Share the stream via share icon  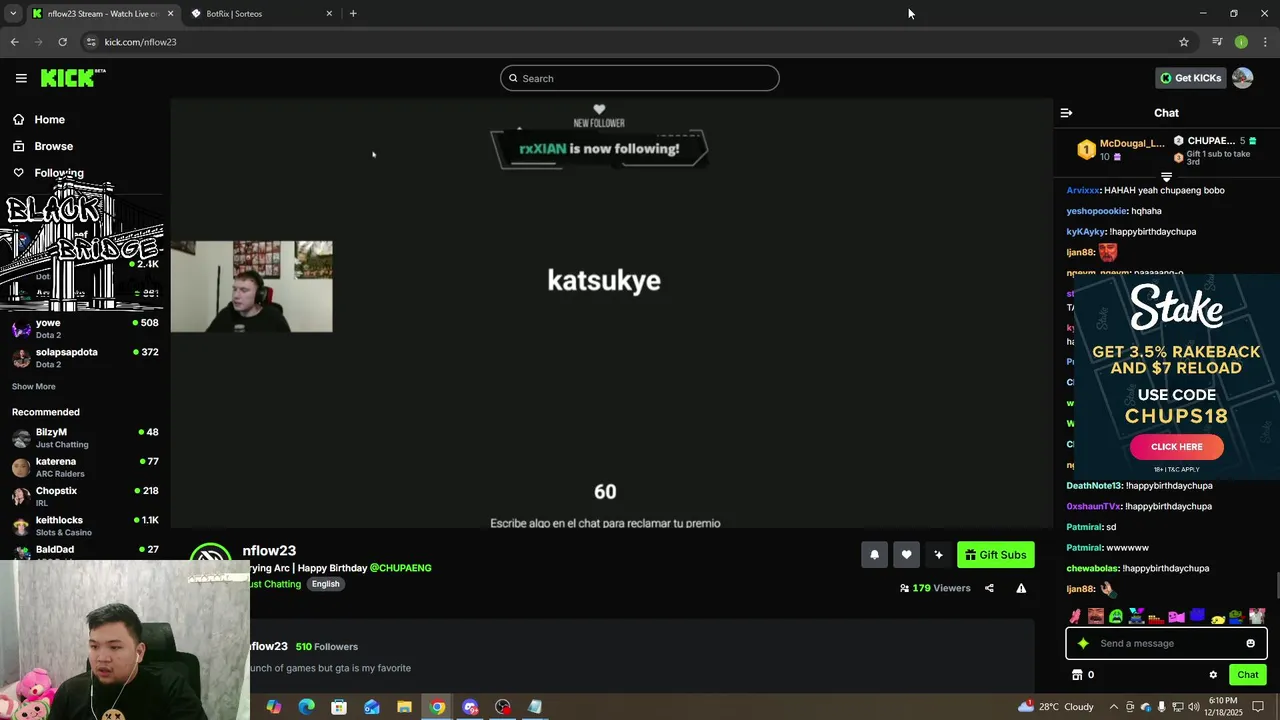(x=989, y=588)
